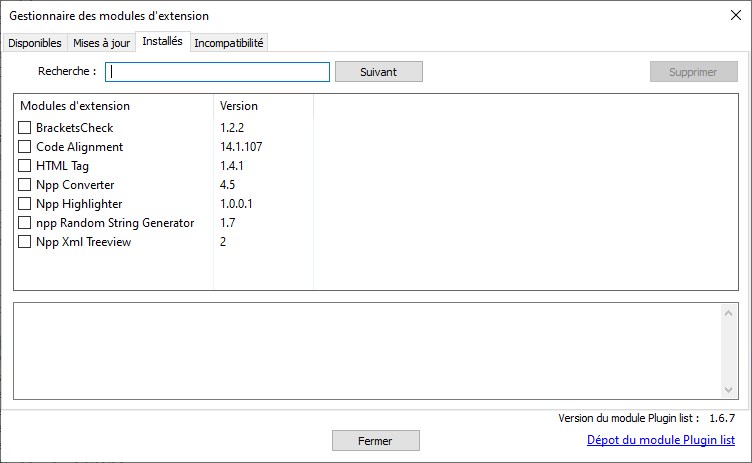752x463 pixels.
Task: Go to the Incompatibilité tab
Action: [229, 43]
